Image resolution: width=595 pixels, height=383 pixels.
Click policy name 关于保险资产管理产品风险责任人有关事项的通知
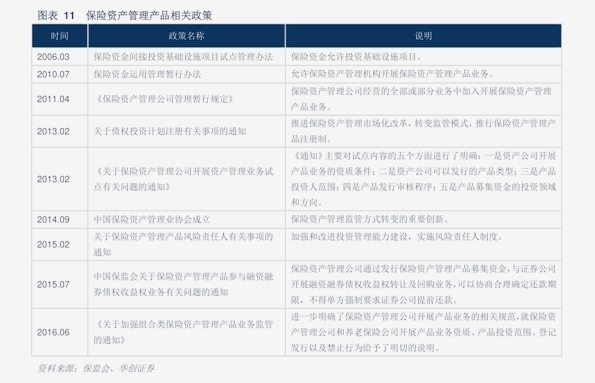click(183, 244)
